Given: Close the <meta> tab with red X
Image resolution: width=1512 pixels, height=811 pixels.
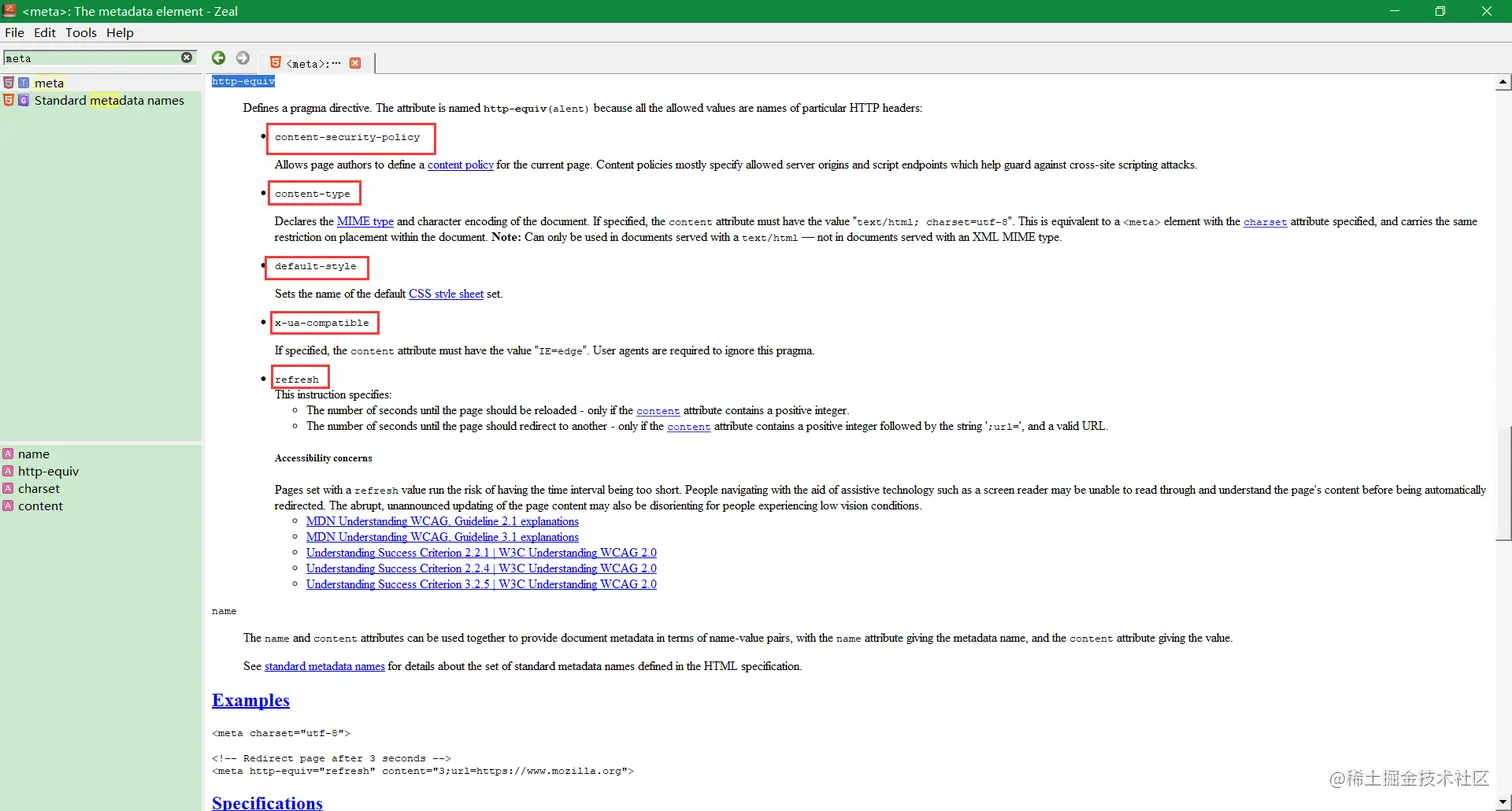Looking at the screenshot, I should [355, 63].
